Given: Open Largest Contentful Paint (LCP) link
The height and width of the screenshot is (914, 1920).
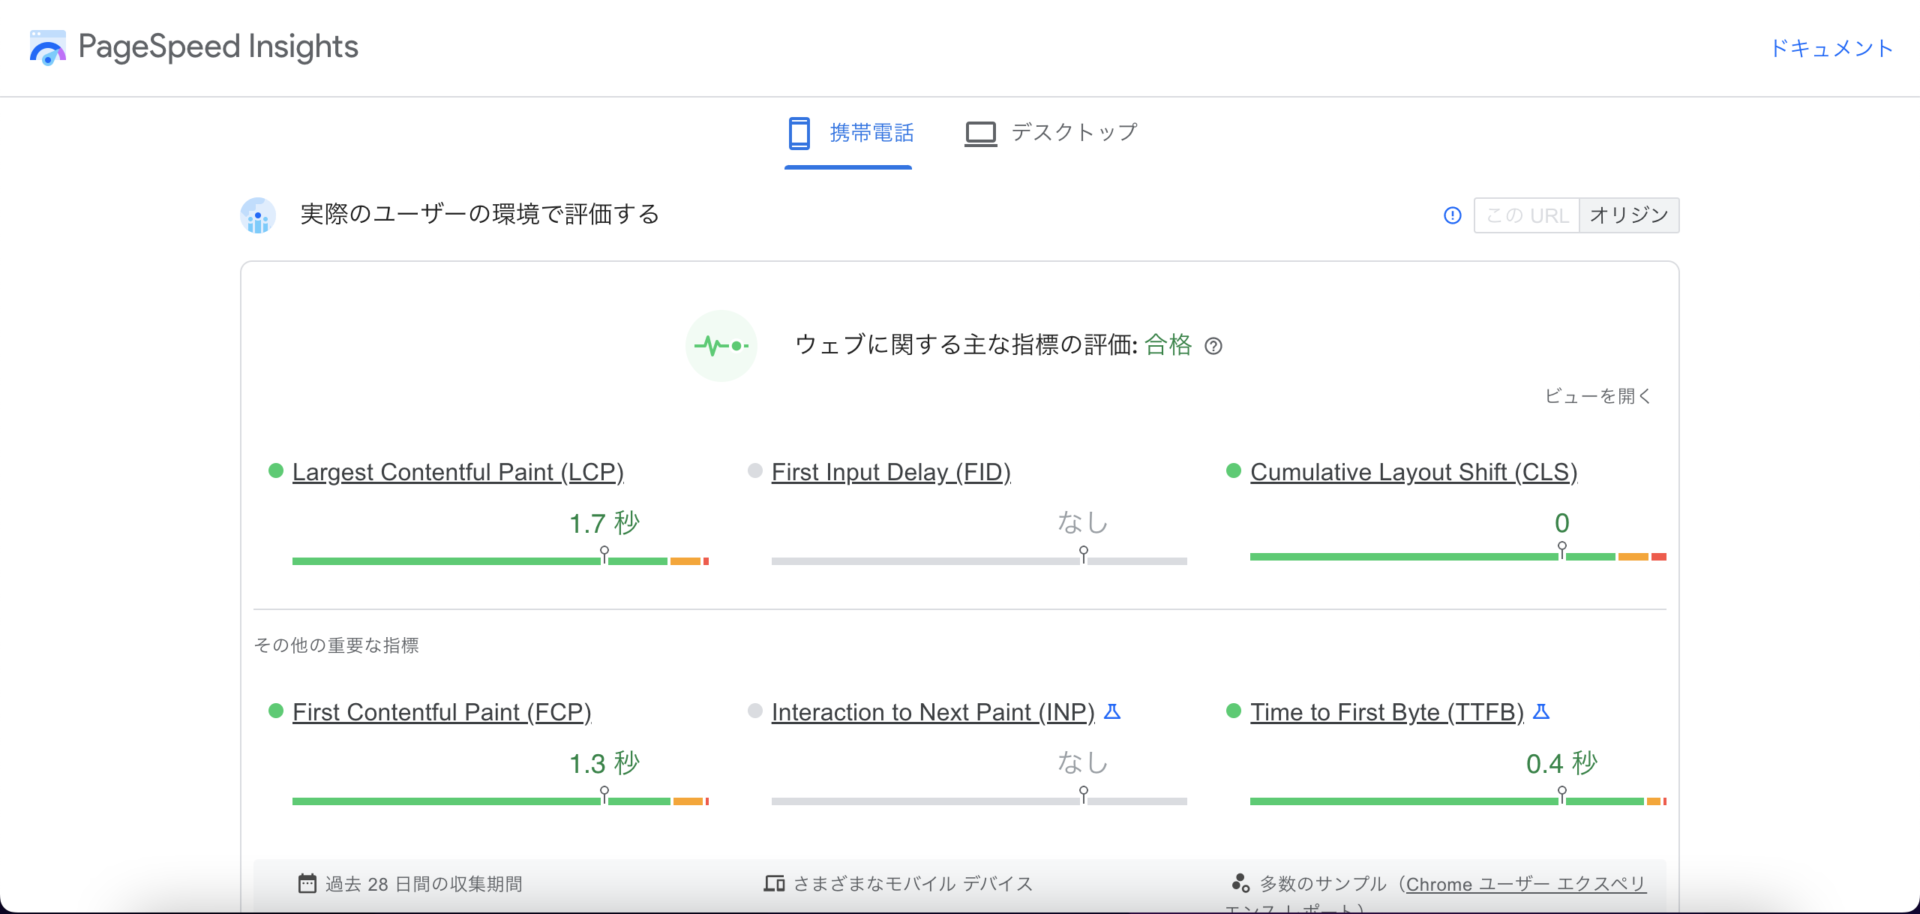Looking at the screenshot, I should pyautogui.click(x=458, y=472).
